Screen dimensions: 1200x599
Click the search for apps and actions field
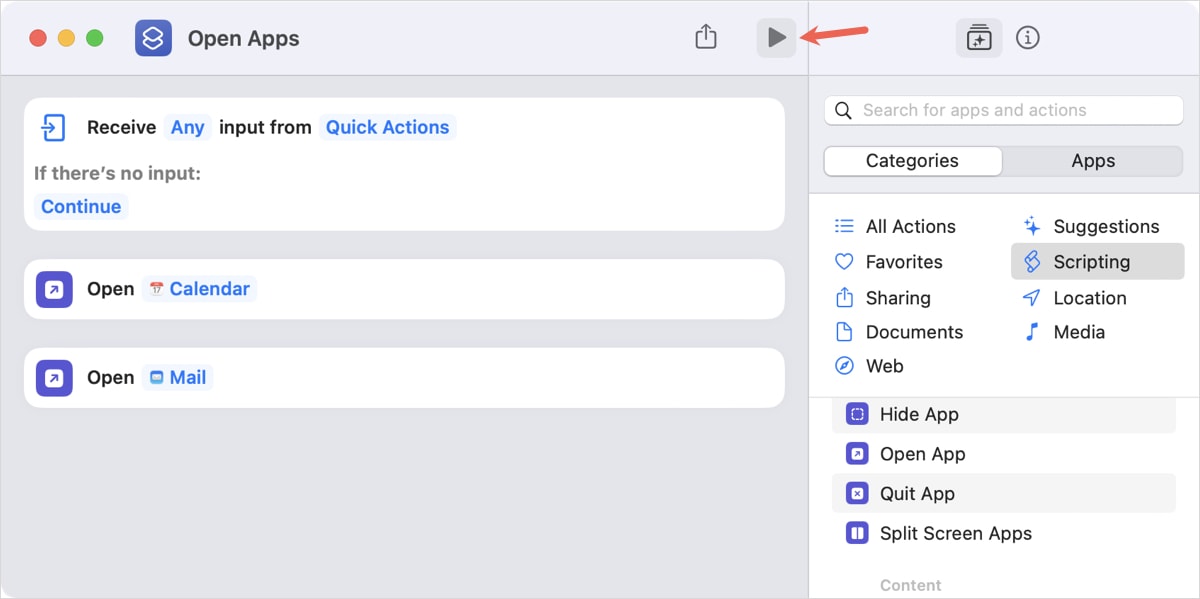(1002, 110)
